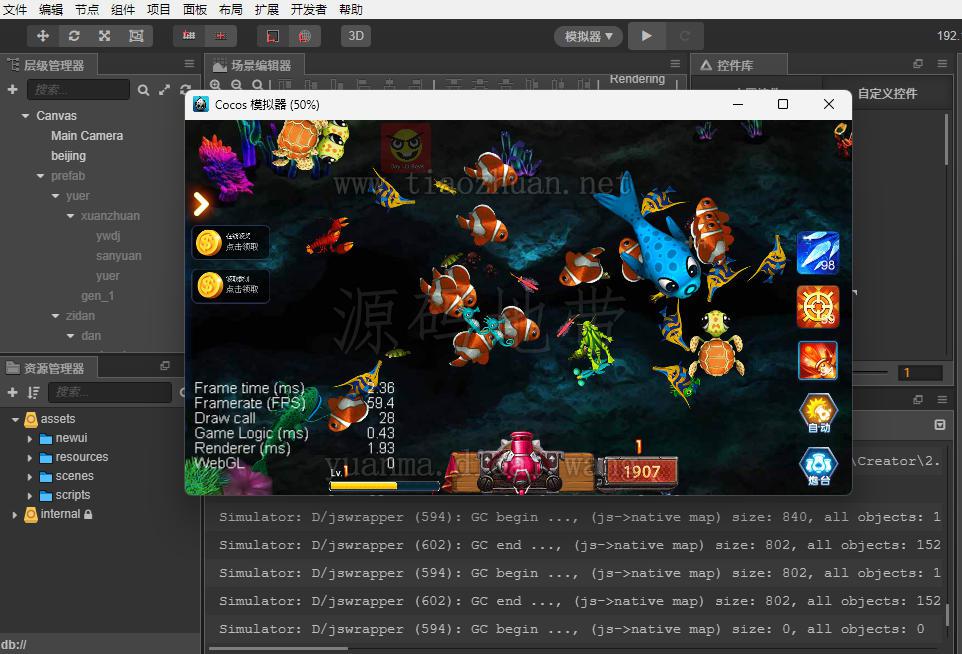Select the Main Camera node
962x654 pixels.
[87, 136]
